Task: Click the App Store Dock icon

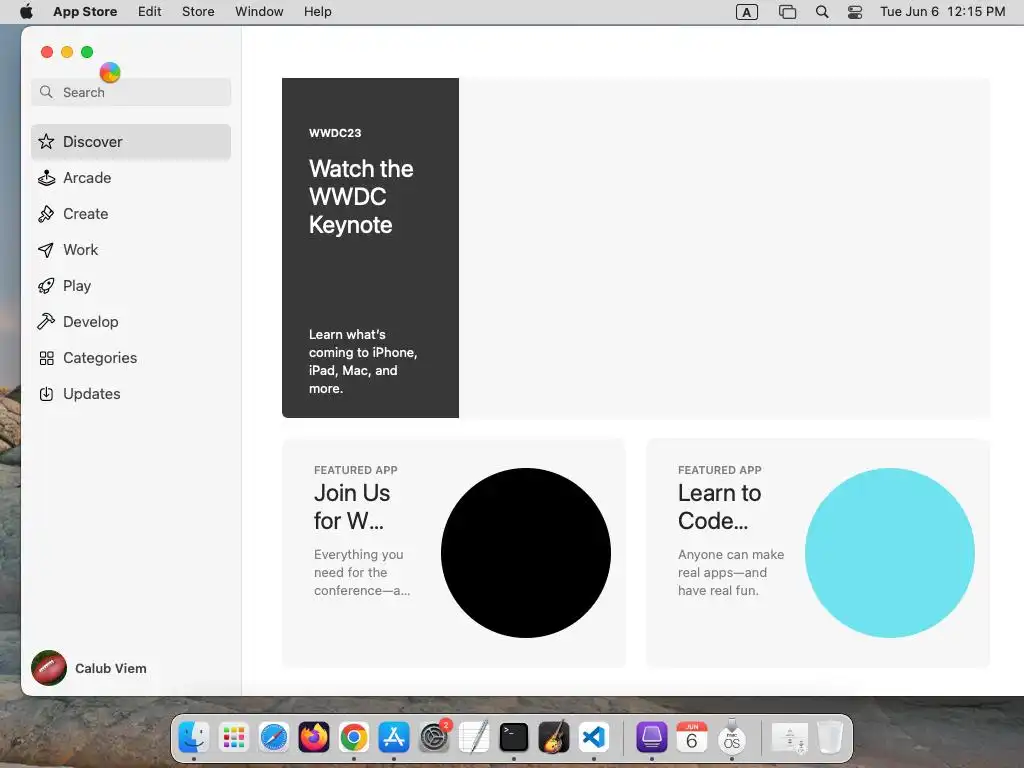Action: (393, 737)
